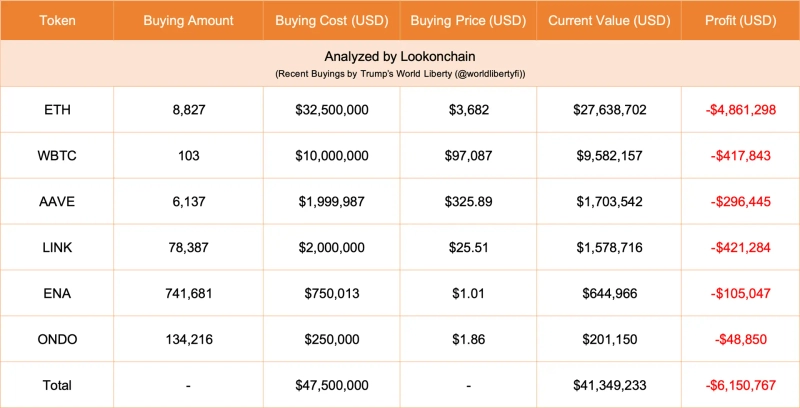Click the Profit (USD) column header
The height and width of the screenshot is (408, 800).
click(x=739, y=20)
